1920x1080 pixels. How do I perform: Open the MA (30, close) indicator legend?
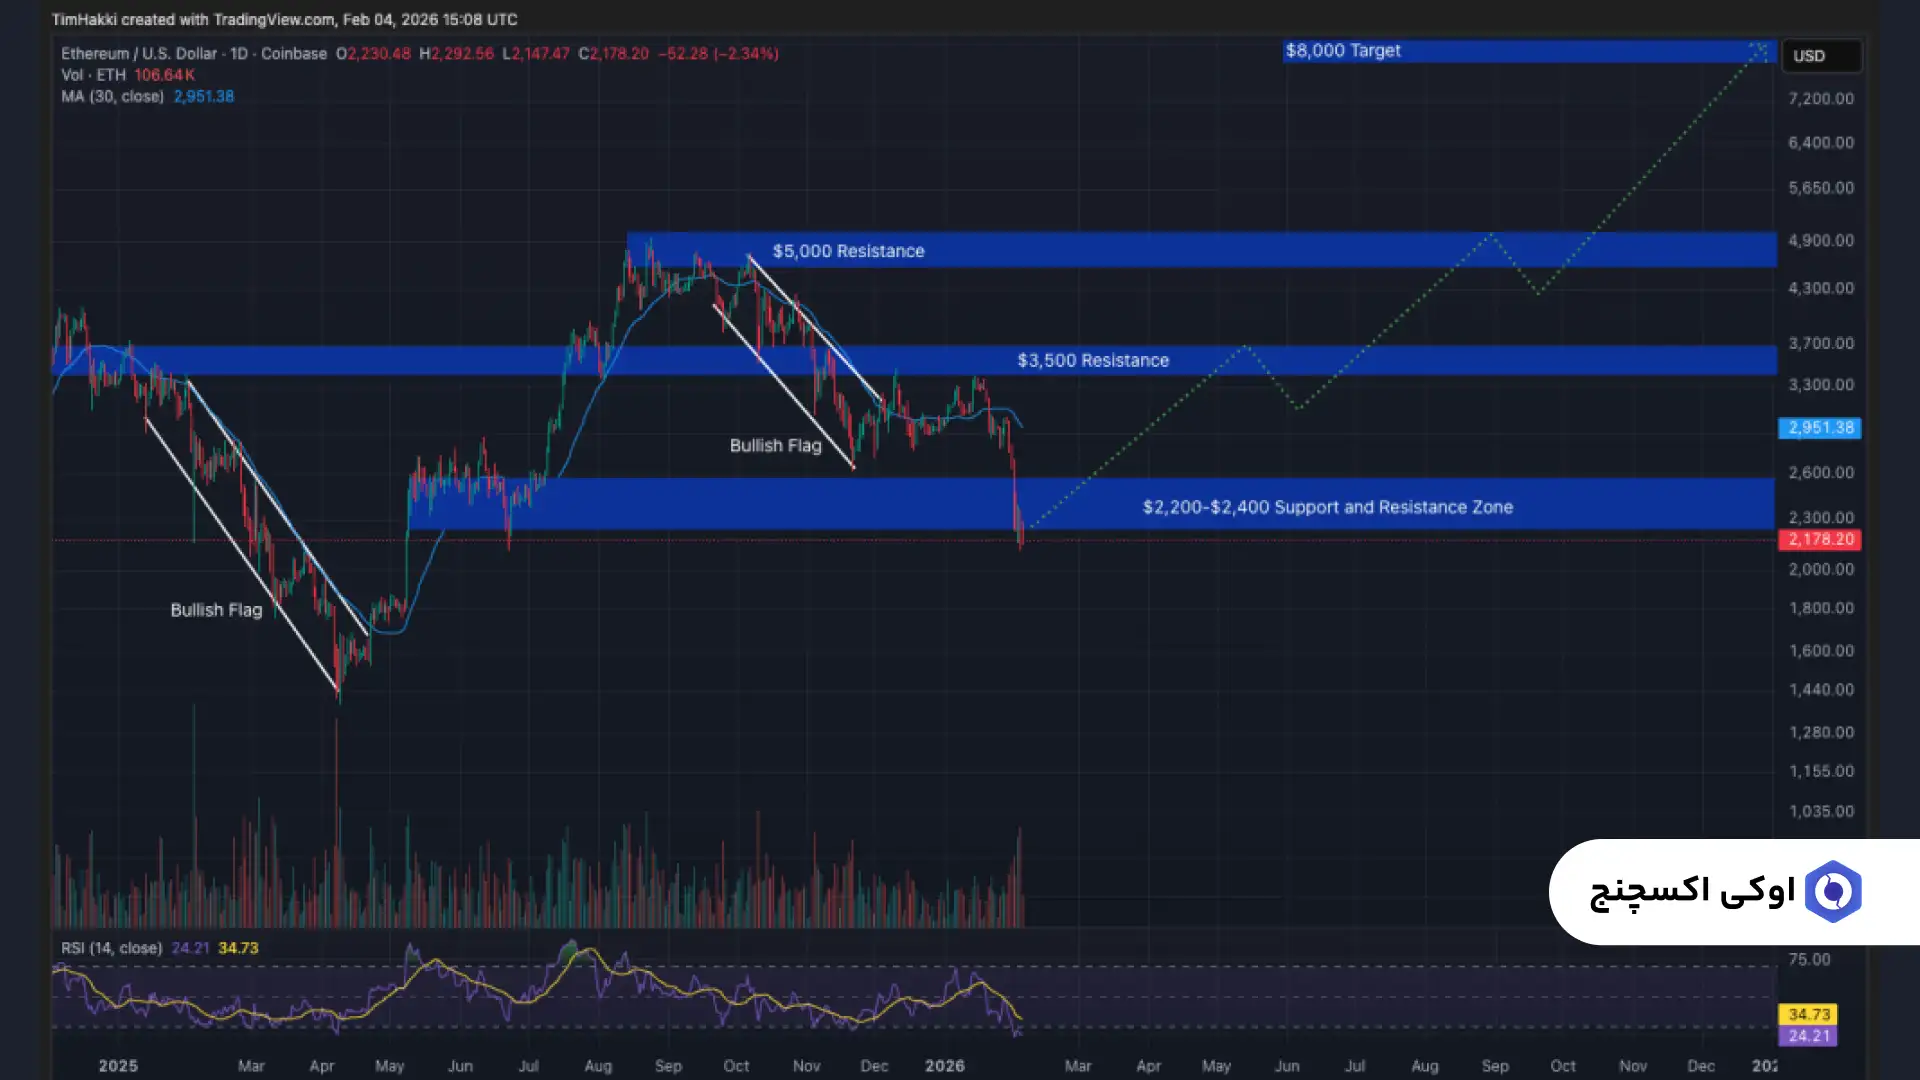tap(112, 97)
